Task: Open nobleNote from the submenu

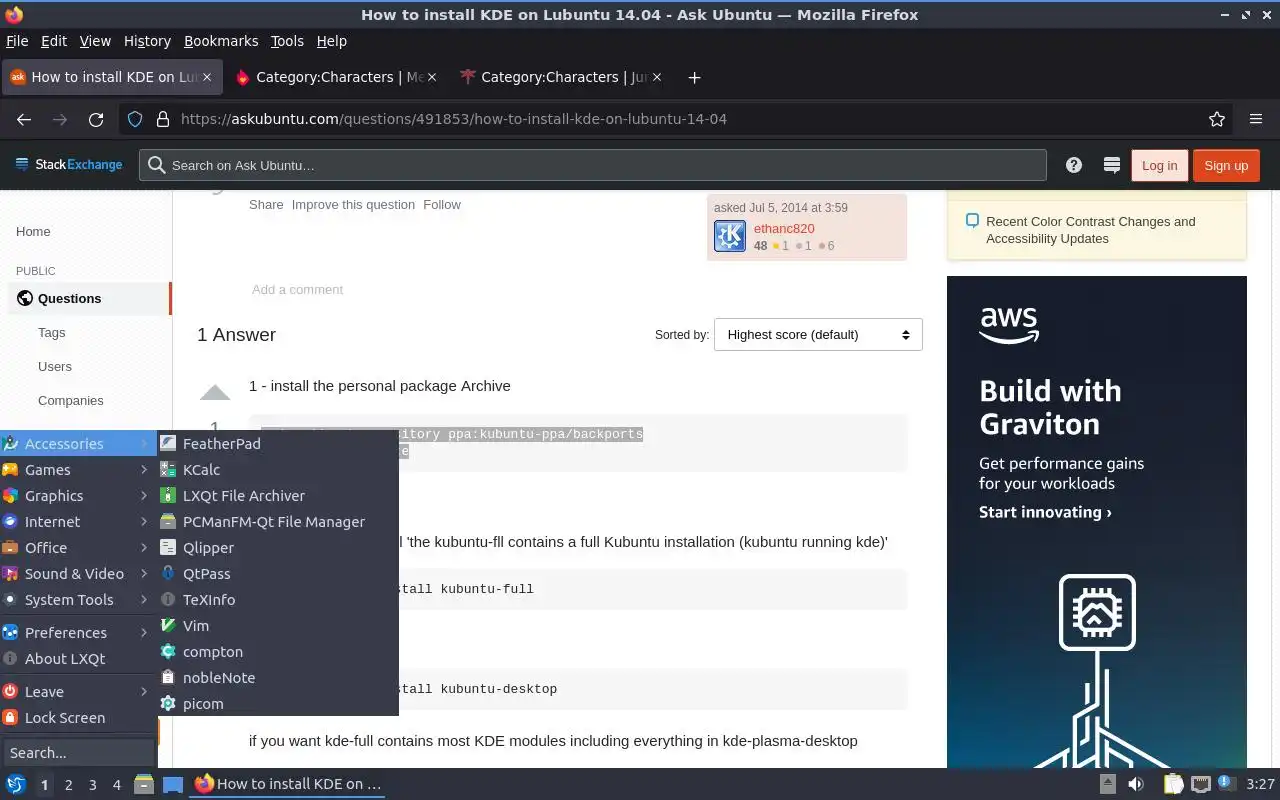Action: (278, 678)
